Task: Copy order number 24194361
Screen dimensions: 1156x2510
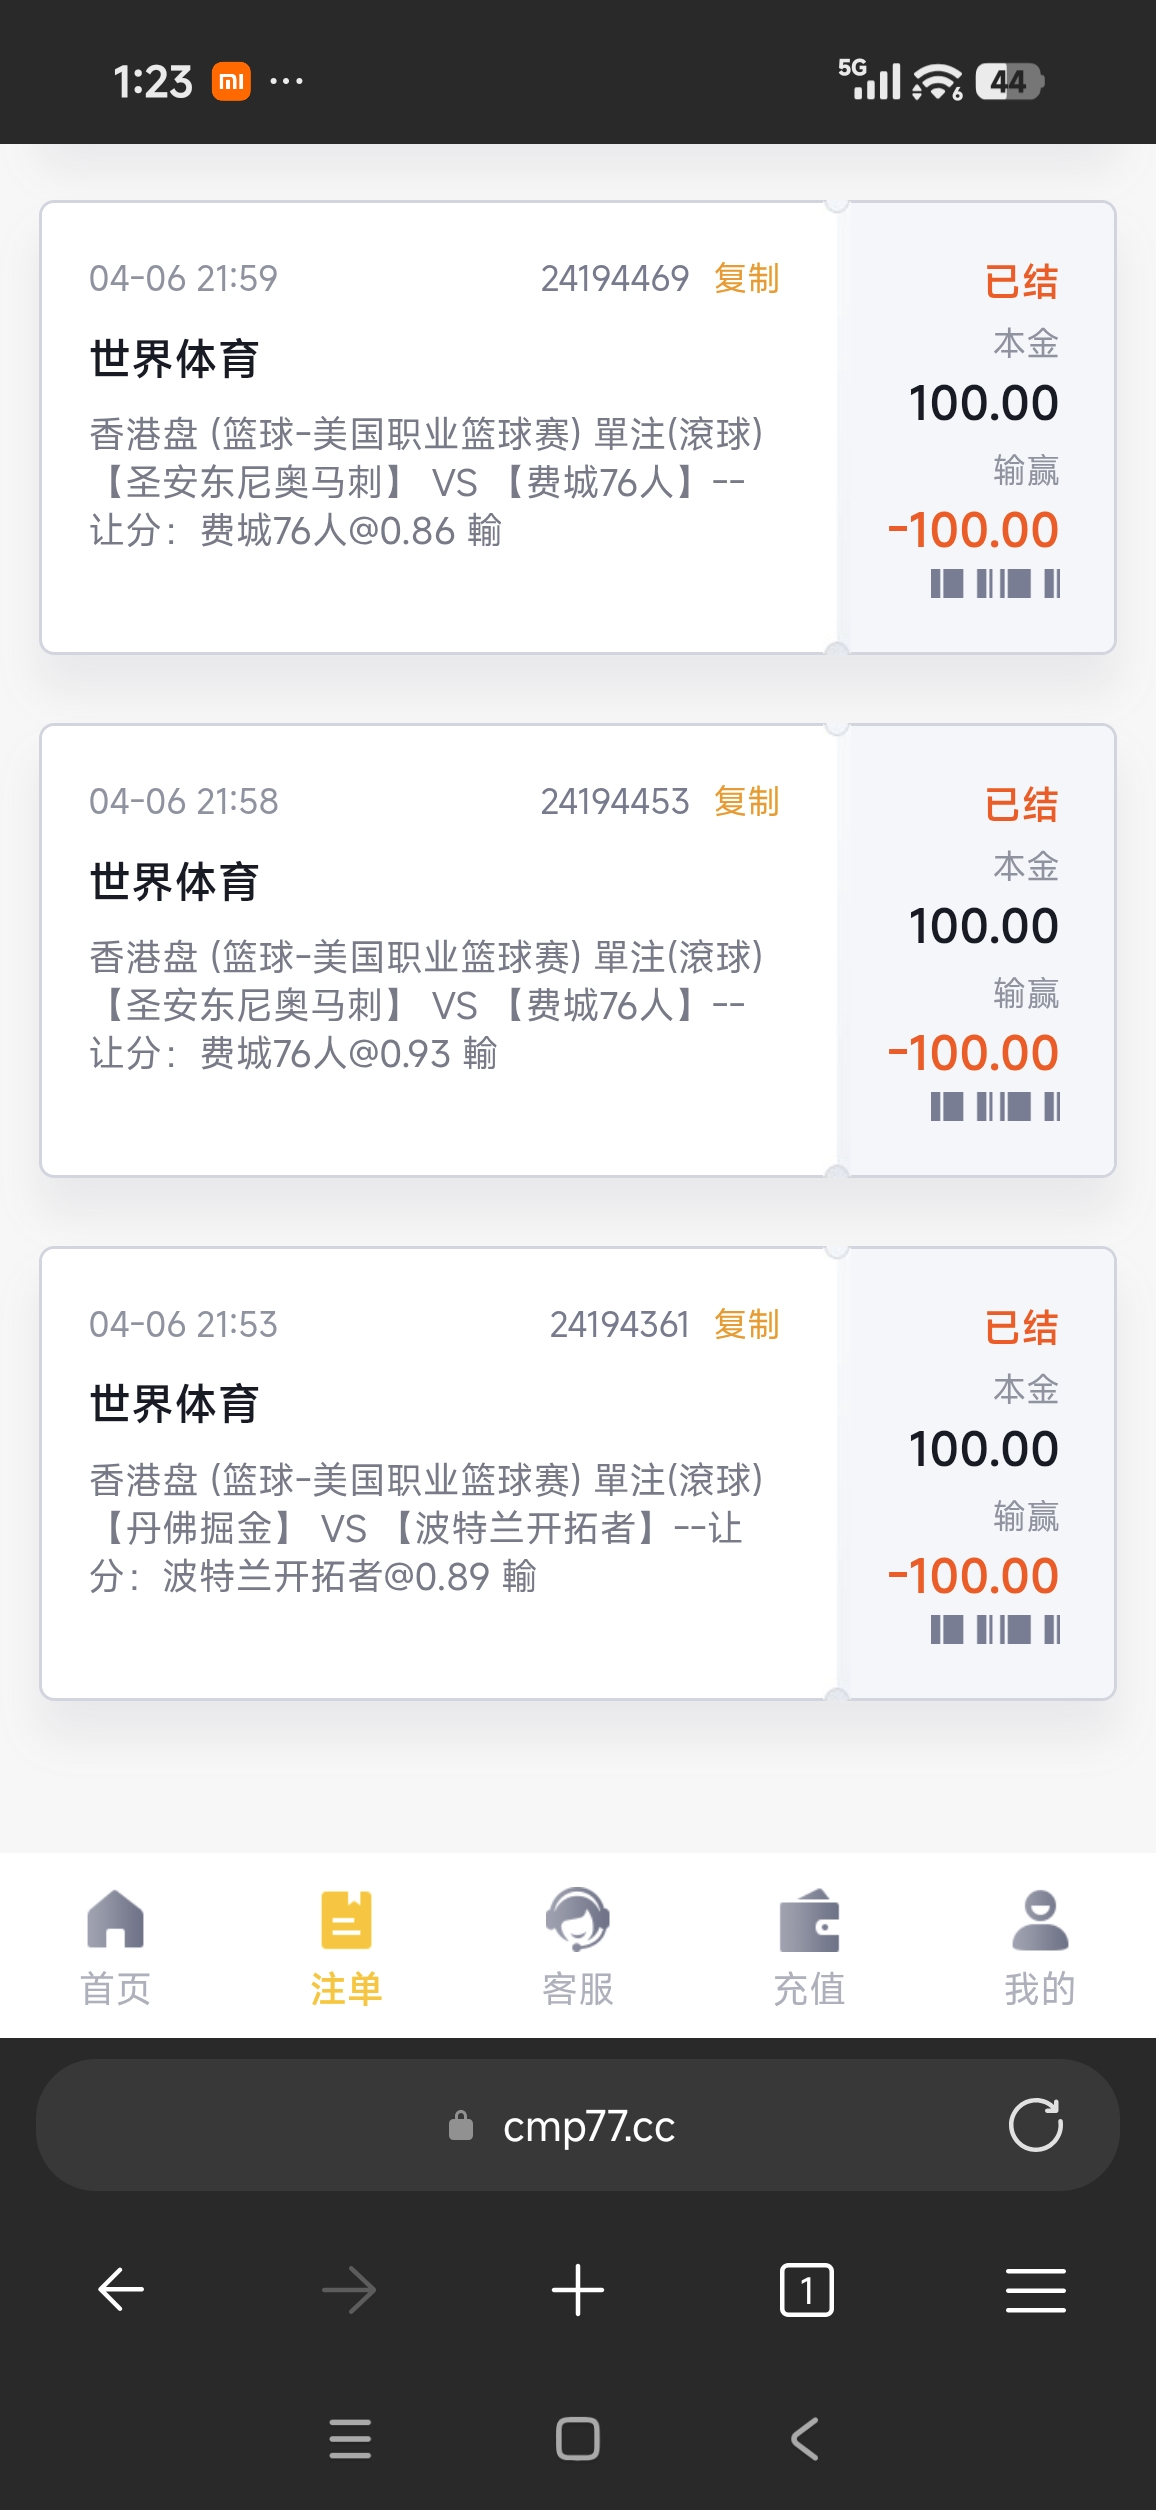Action: (x=746, y=1325)
